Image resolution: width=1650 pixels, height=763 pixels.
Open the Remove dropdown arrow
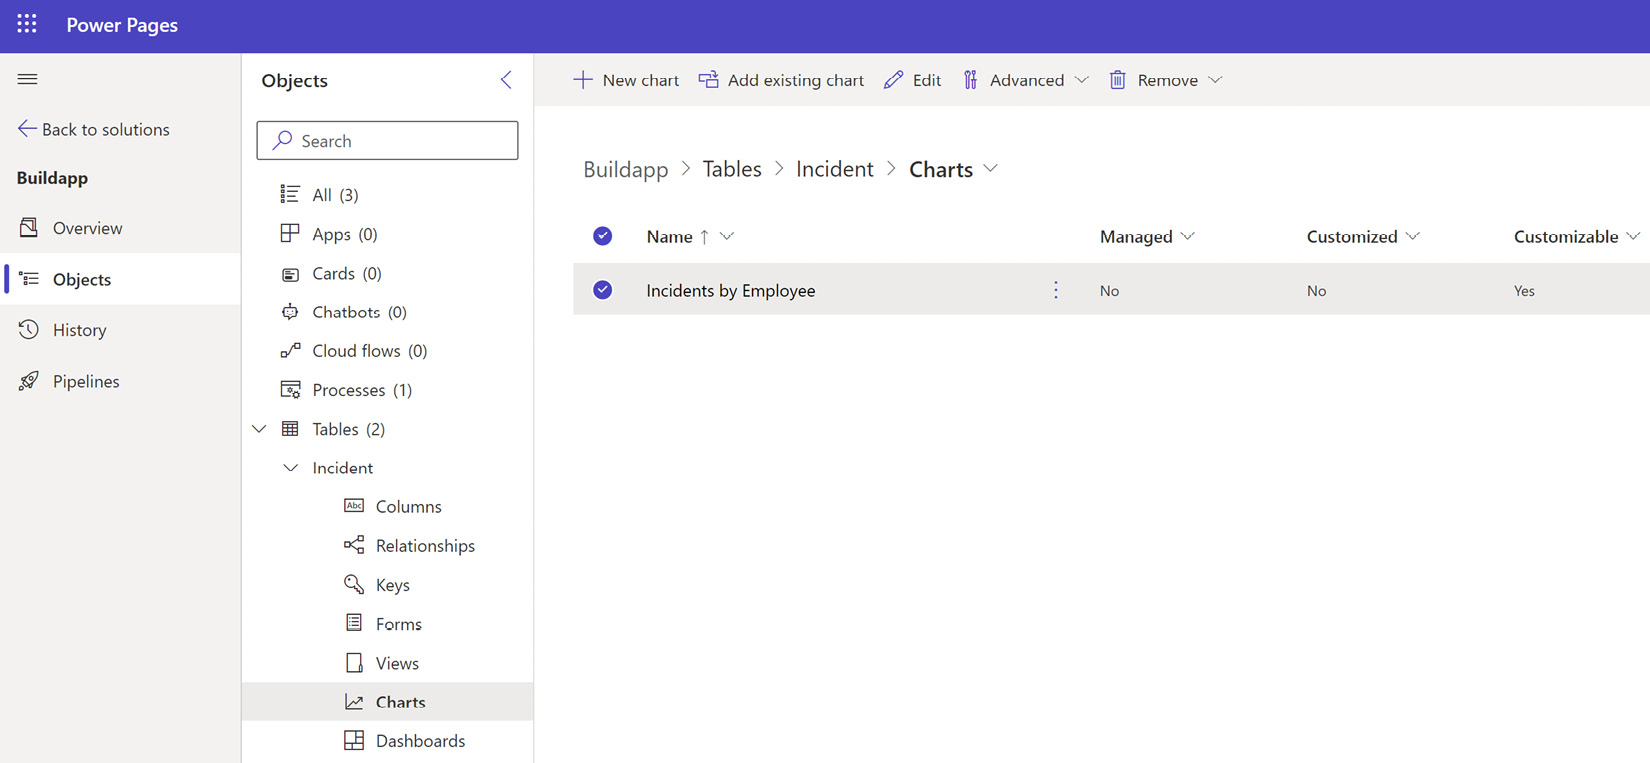[1215, 79]
